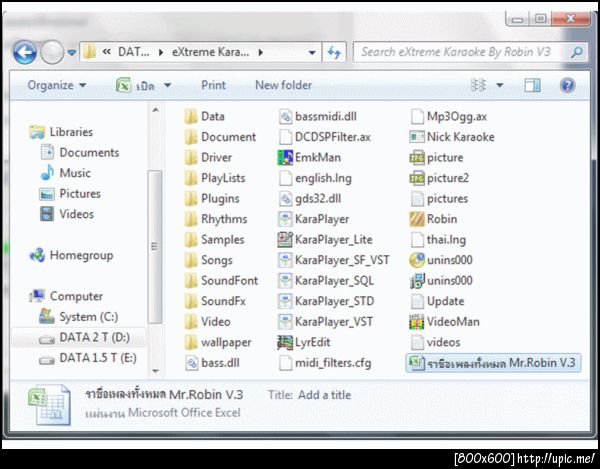Expand the breadcrumb overflow chevron

tap(107, 52)
